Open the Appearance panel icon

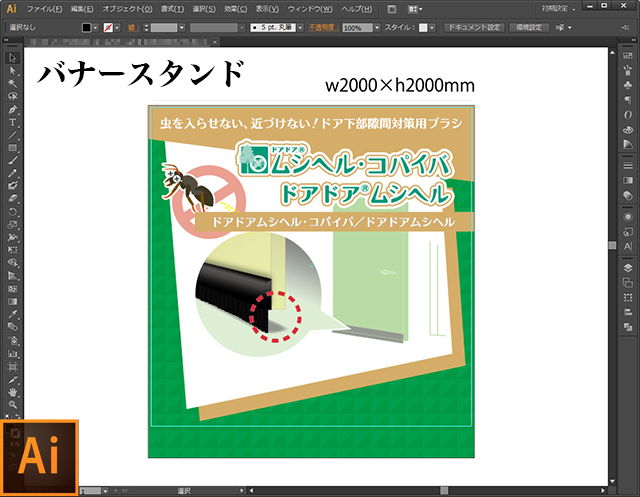628,217
